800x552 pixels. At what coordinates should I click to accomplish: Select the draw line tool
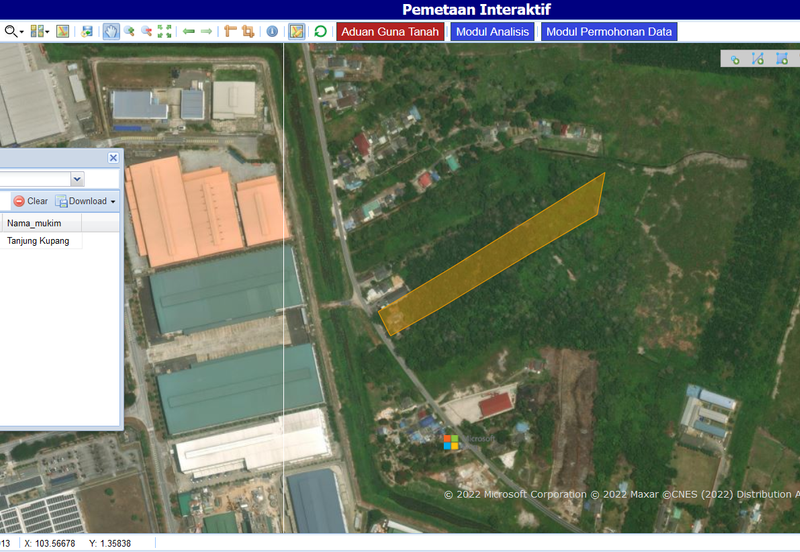[758, 59]
